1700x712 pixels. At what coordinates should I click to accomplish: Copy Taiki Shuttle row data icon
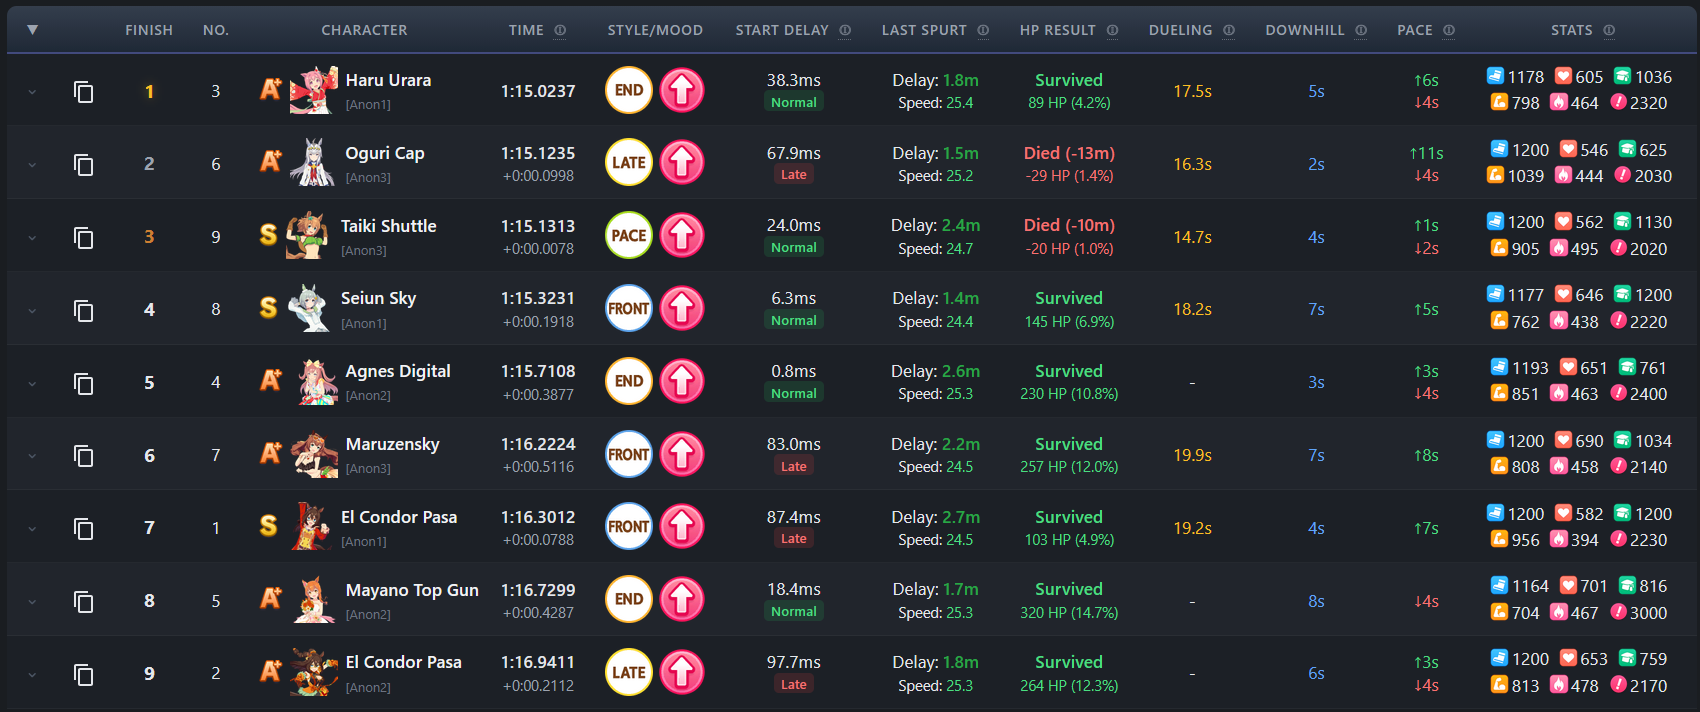tap(84, 238)
